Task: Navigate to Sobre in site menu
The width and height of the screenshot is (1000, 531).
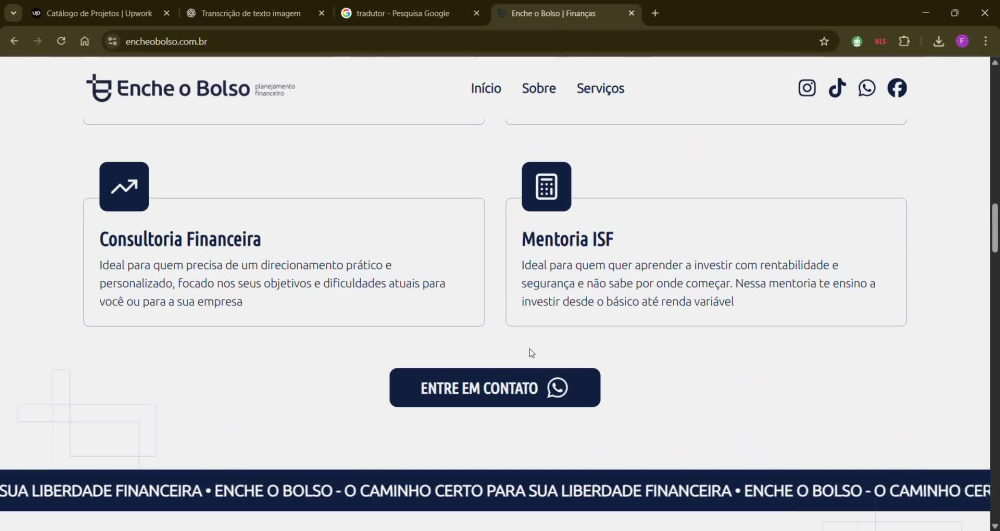Action: point(539,88)
